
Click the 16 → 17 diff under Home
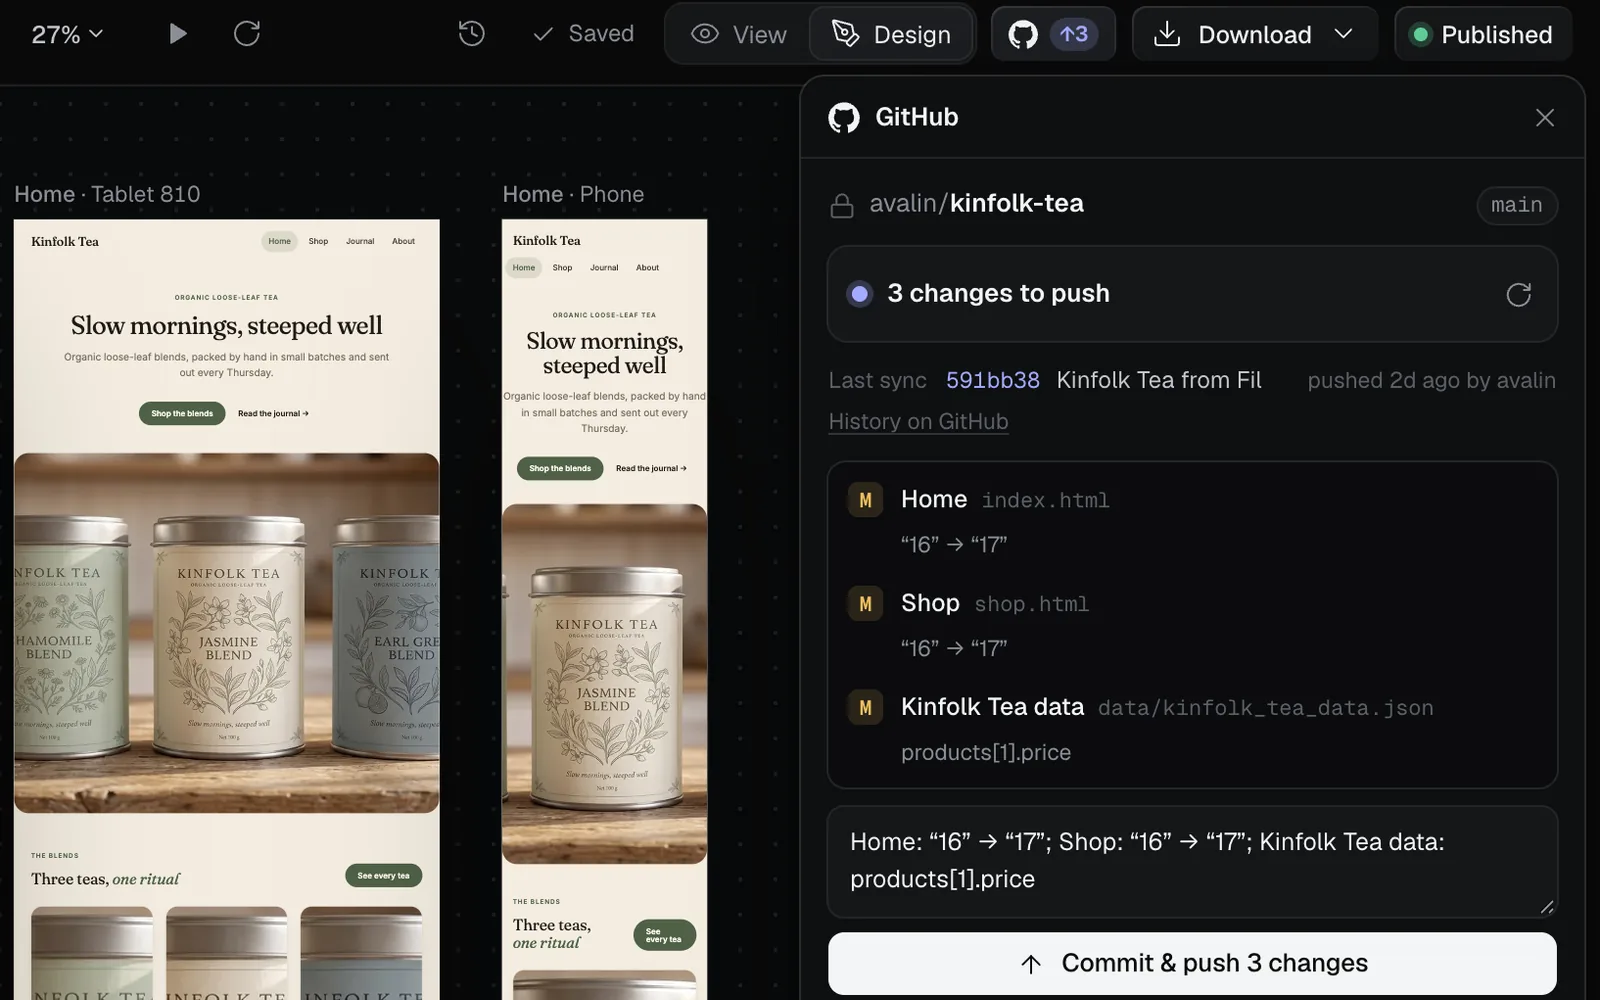click(953, 545)
